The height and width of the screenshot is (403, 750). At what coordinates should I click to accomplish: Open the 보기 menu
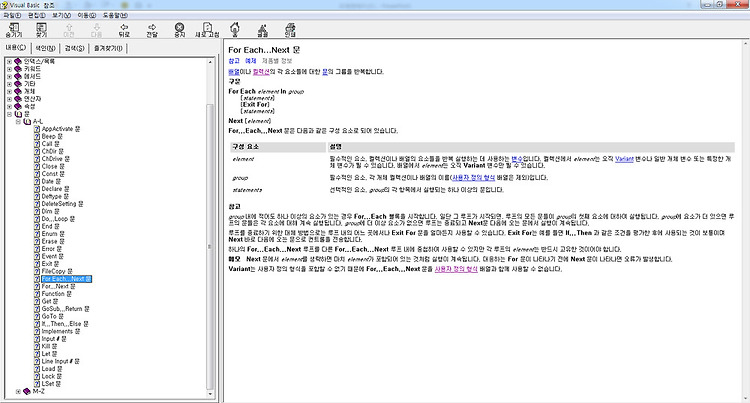coord(62,15)
